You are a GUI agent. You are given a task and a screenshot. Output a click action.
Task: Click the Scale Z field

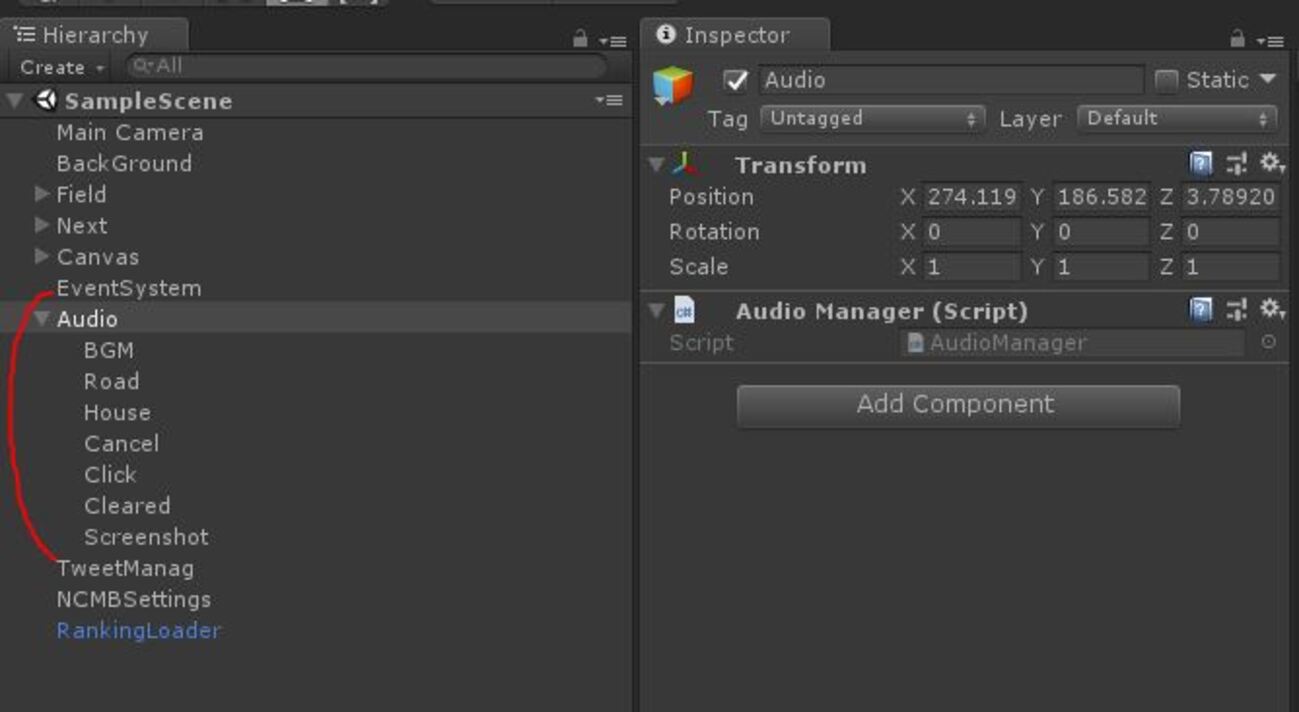coord(1230,267)
